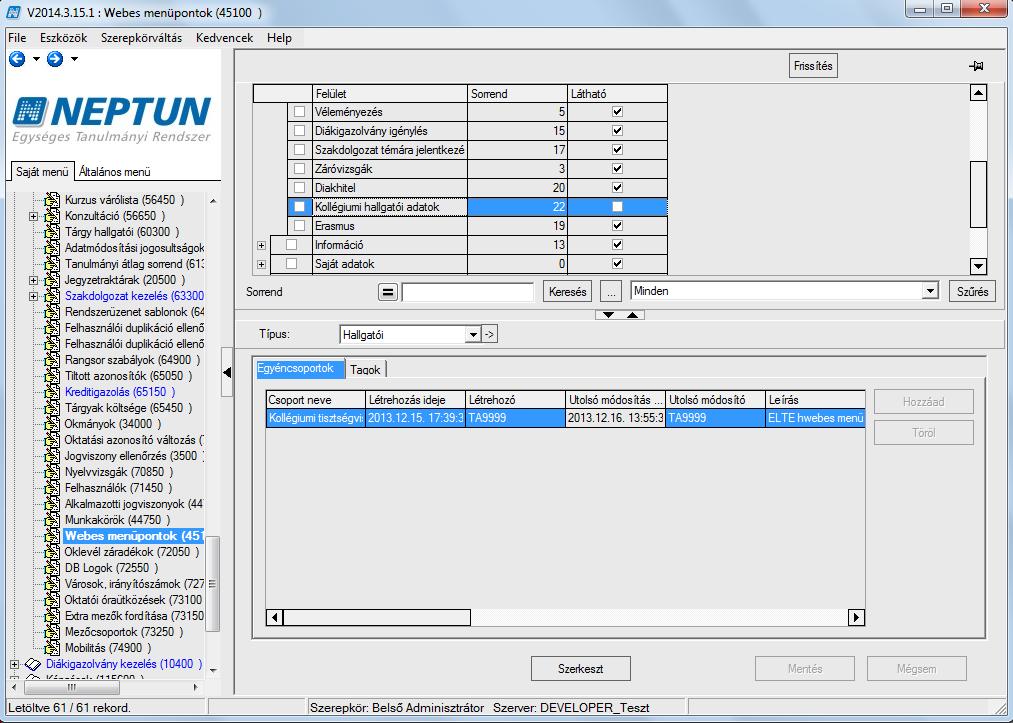Click the DB Logok tree icon
The width and height of the screenshot is (1013, 723).
point(52,568)
